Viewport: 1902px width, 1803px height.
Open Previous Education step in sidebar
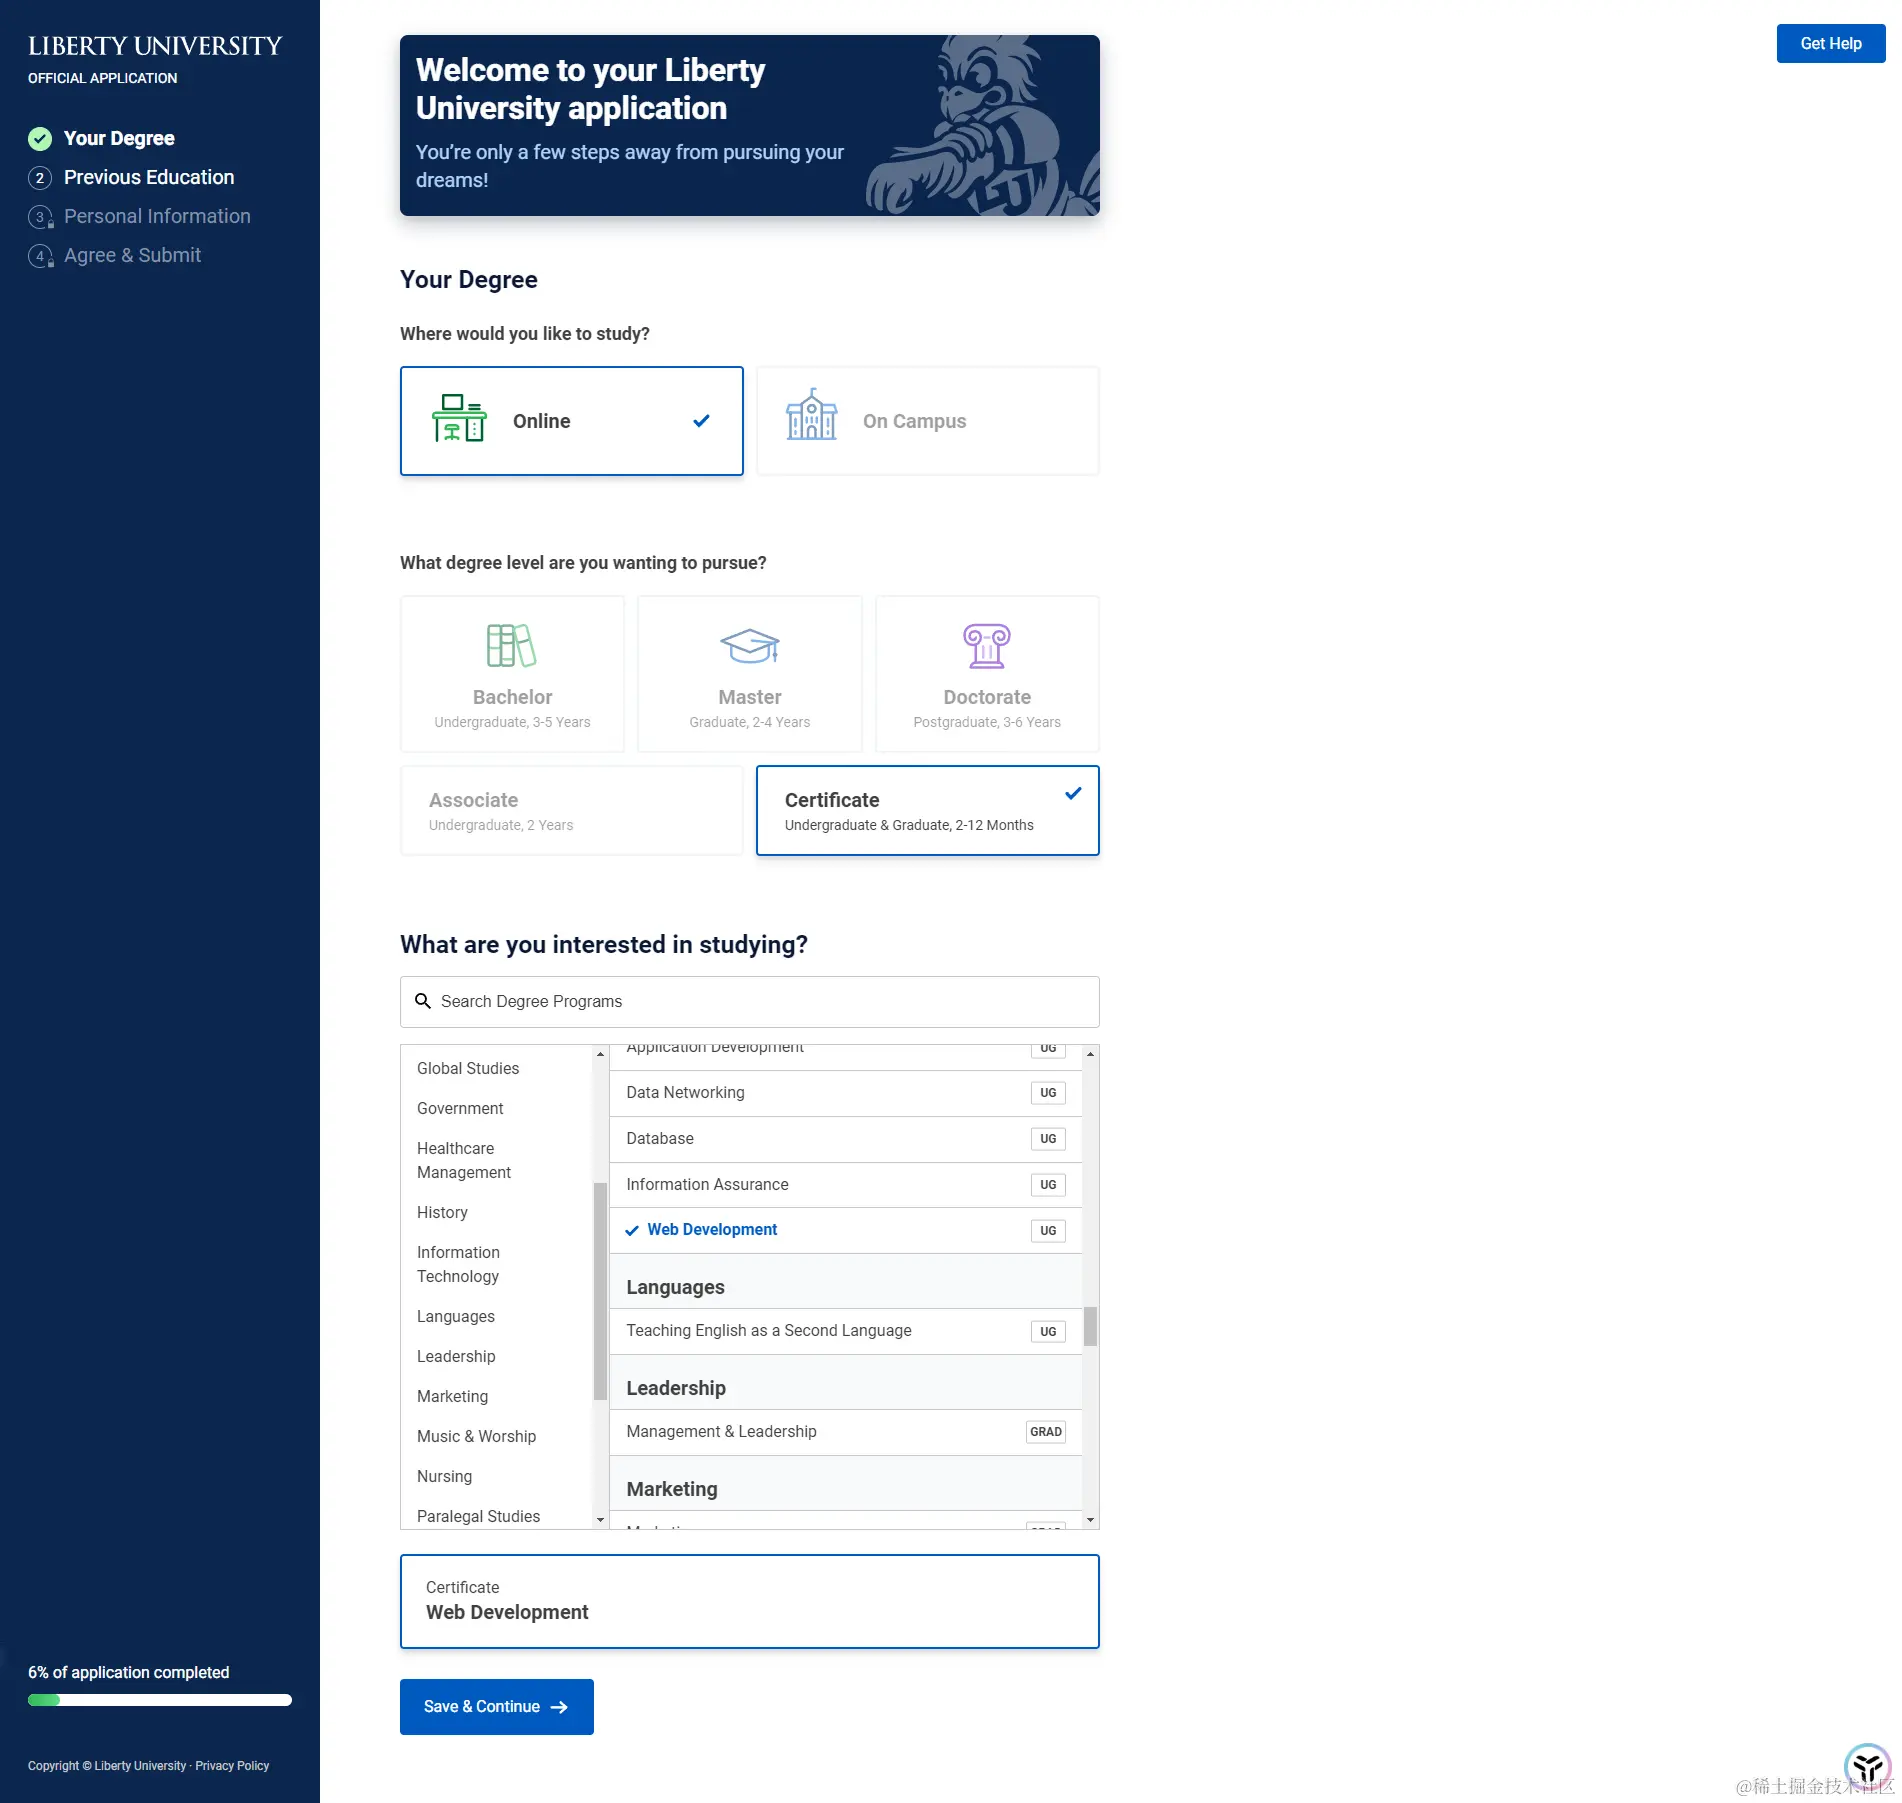click(x=149, y=177)
